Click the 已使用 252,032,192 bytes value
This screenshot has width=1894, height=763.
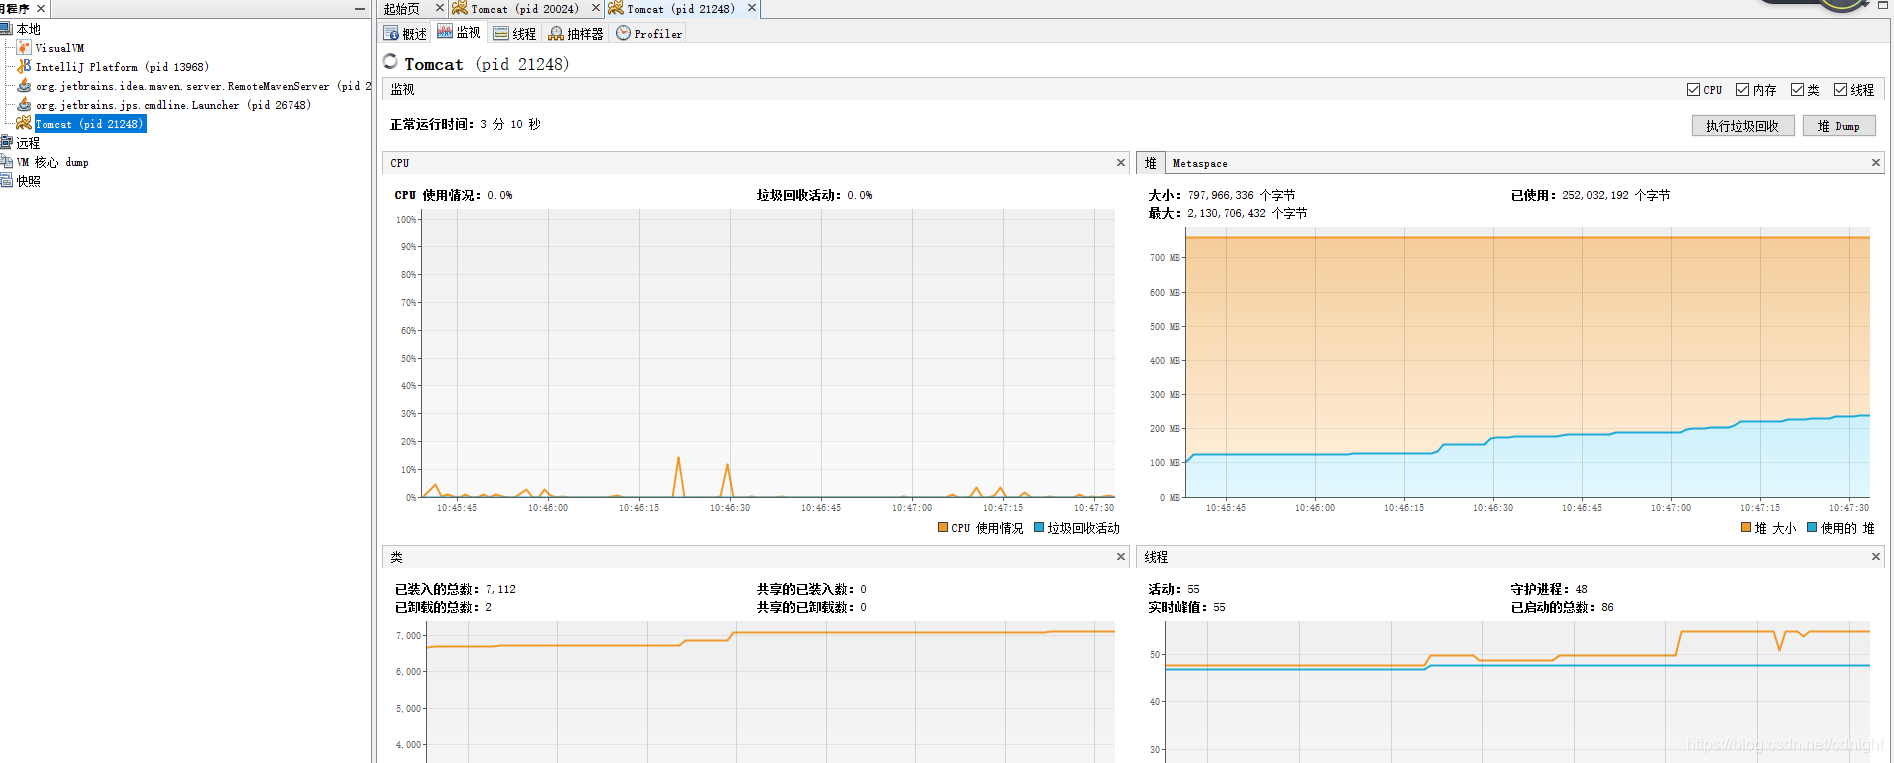pyautogui.click(x=1616, y=195)
